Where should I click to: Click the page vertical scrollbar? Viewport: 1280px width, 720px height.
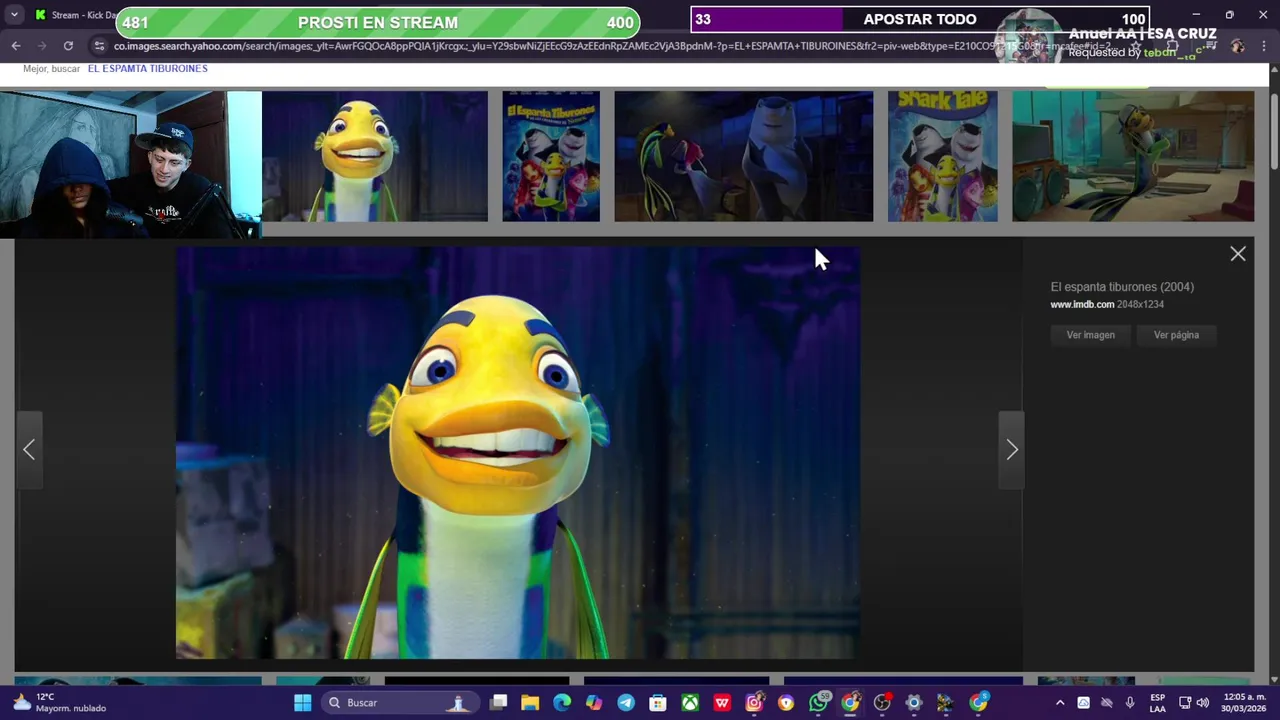pos(1274,130)
